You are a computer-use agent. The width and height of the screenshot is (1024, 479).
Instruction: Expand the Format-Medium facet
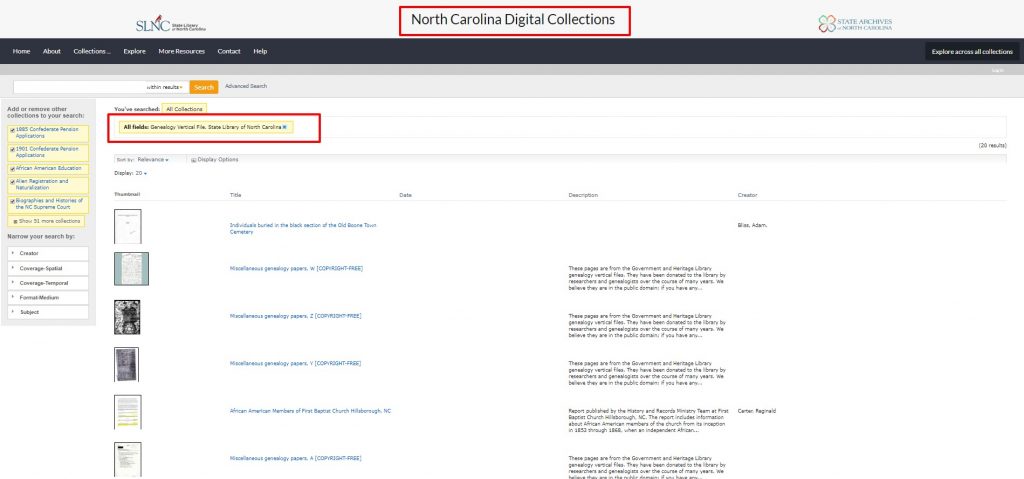tap(48, 297)
